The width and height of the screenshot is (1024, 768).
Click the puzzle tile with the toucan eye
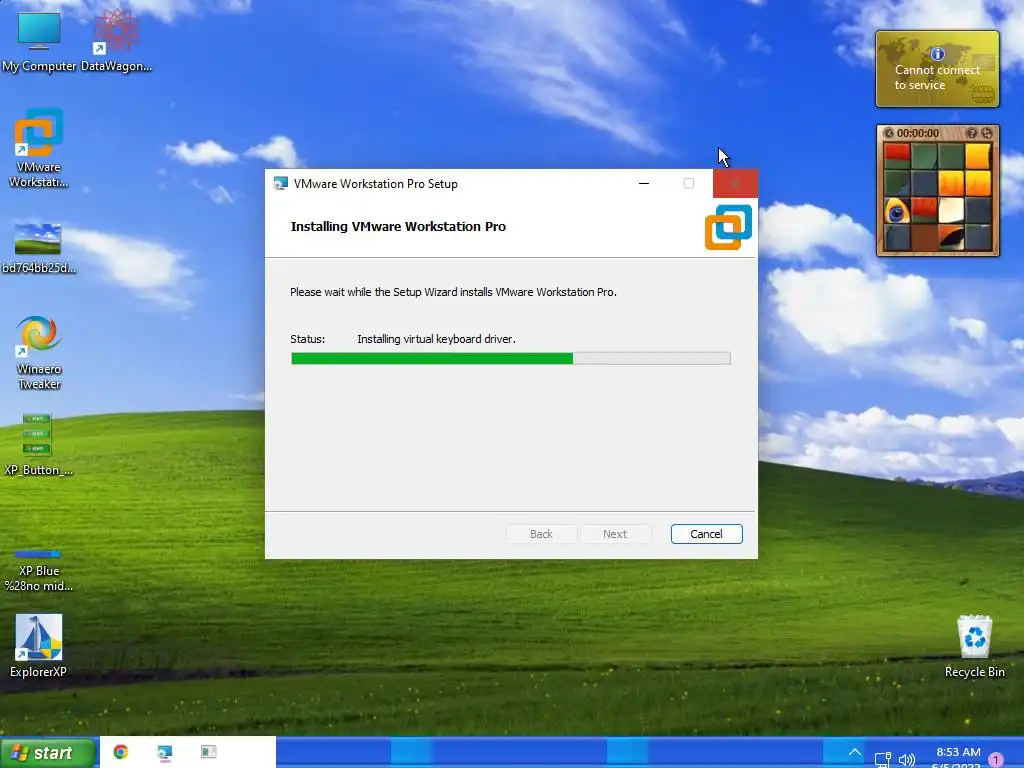point(897,211)
